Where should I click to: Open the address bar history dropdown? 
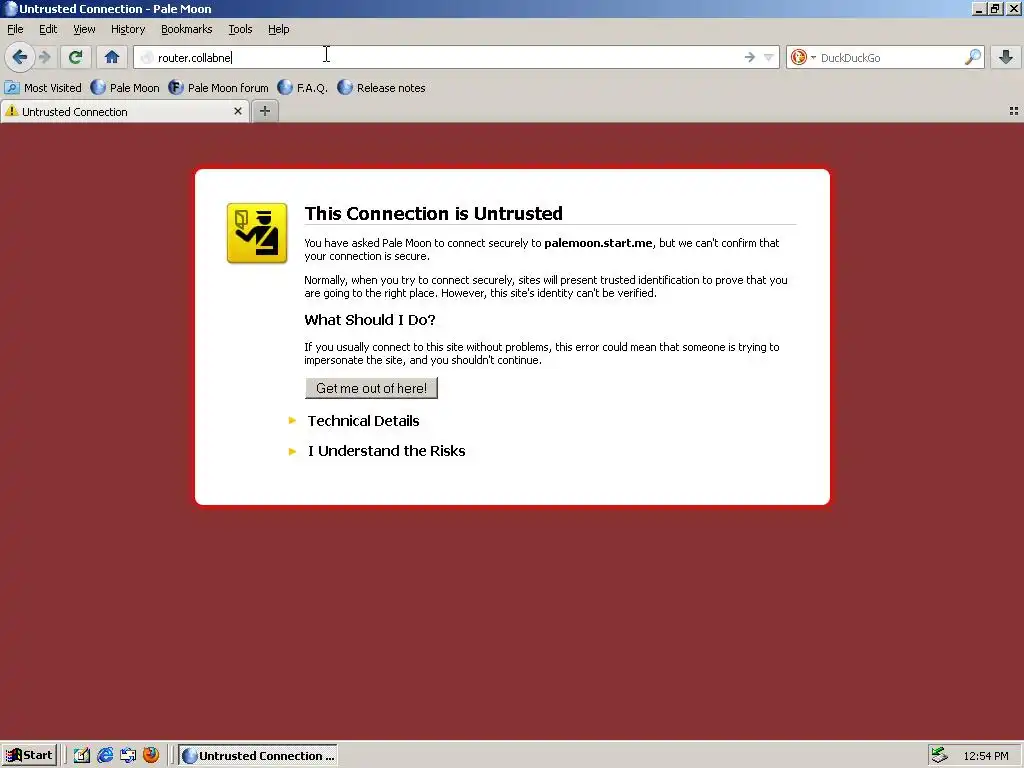tap(769, 57)
